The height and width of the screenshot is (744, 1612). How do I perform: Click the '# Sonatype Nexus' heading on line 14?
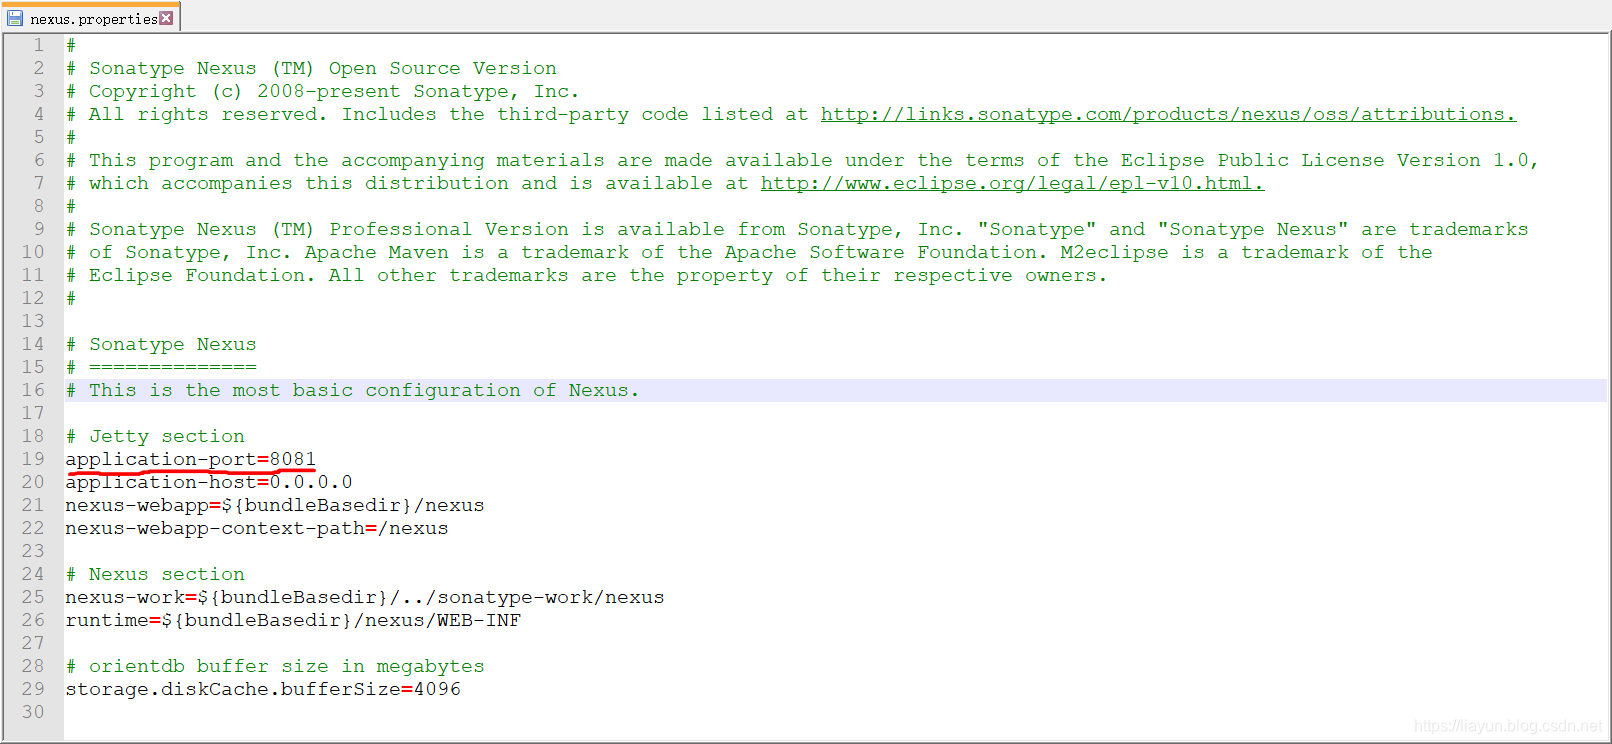pos(161,344)
